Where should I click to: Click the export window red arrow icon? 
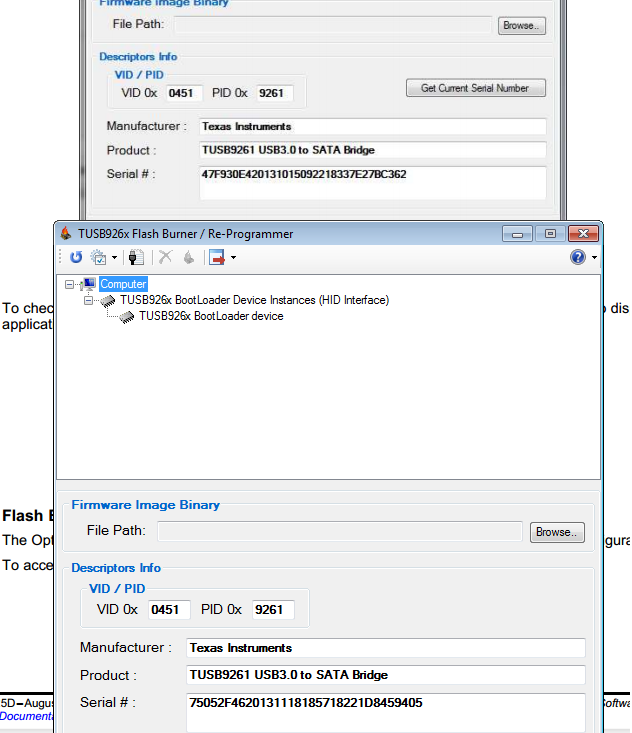point(217,257)
